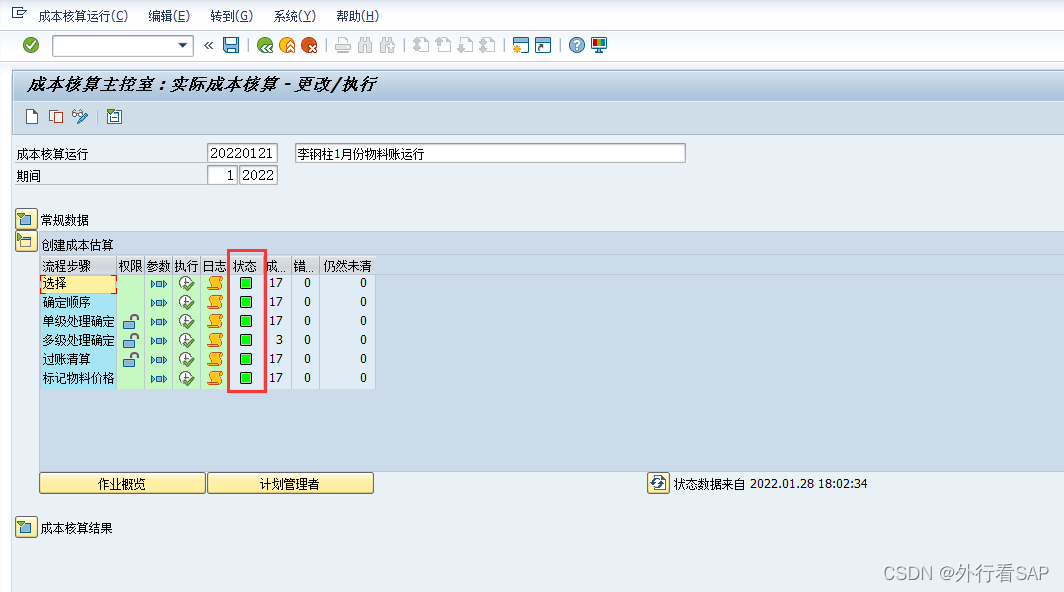
Task: Go to the first page icon
Action: pos(421,45)
